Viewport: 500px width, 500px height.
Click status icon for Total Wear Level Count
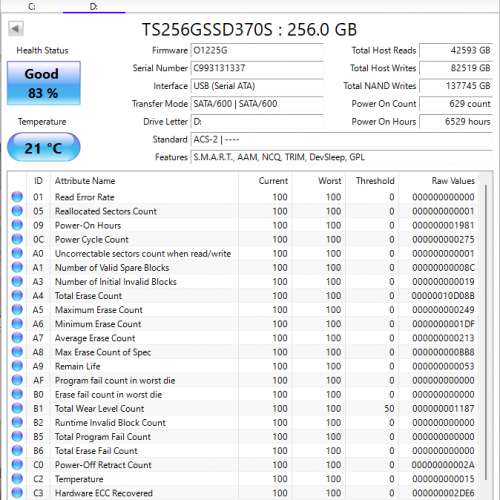[x=17, y=408]
